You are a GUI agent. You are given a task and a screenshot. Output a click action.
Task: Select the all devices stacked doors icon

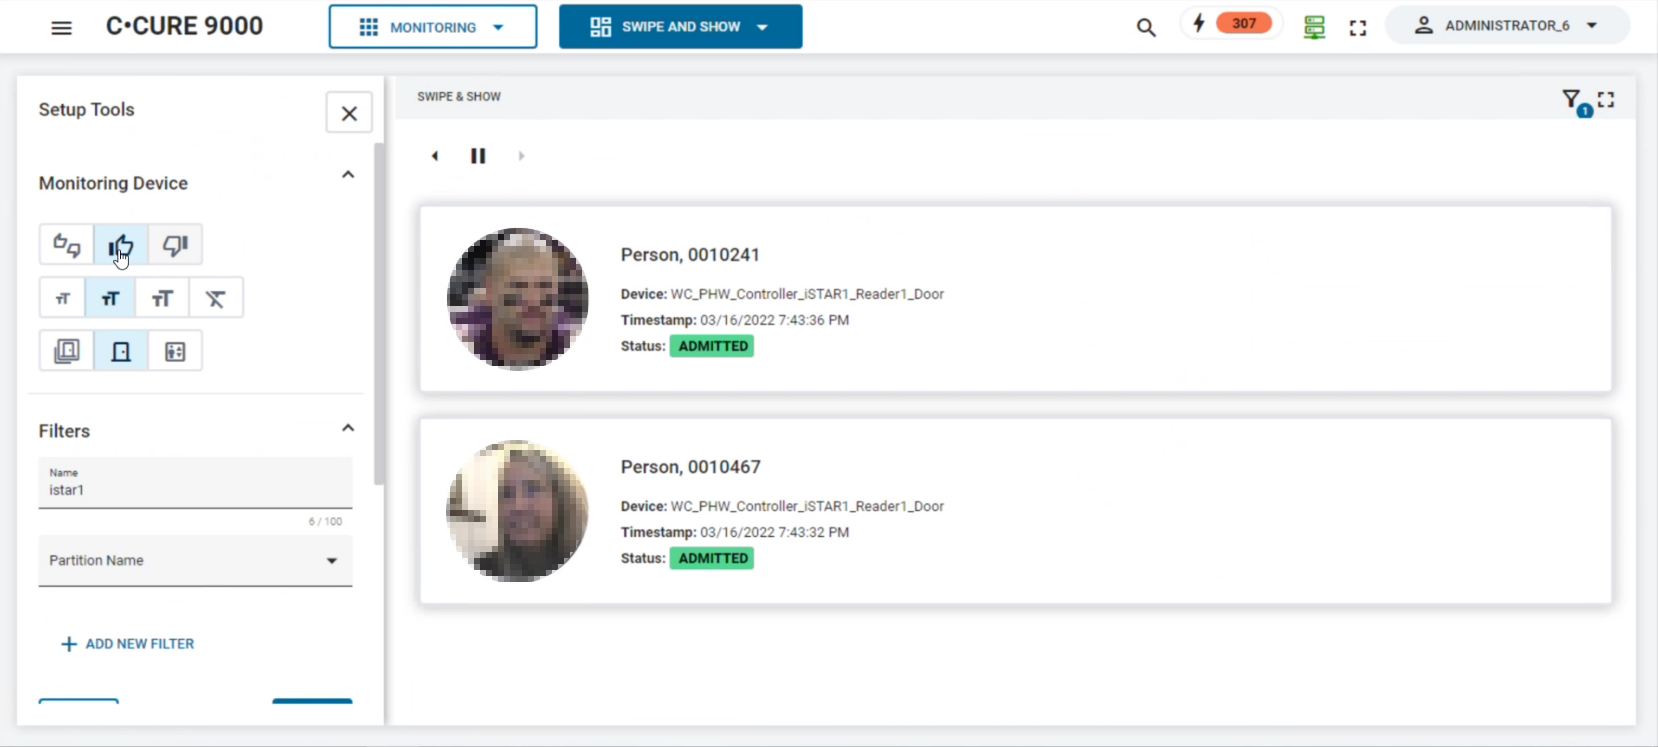[67, 351]
